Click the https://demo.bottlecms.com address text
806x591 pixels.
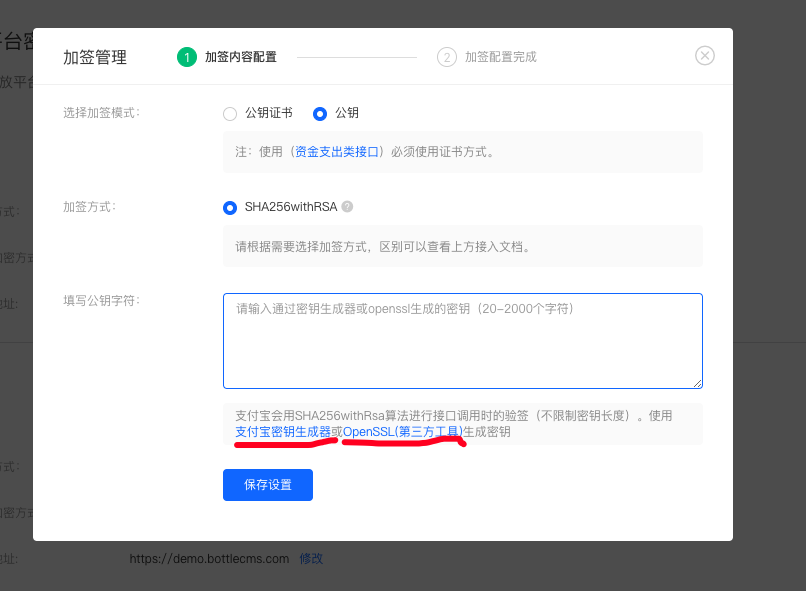[x=209, y=559]
